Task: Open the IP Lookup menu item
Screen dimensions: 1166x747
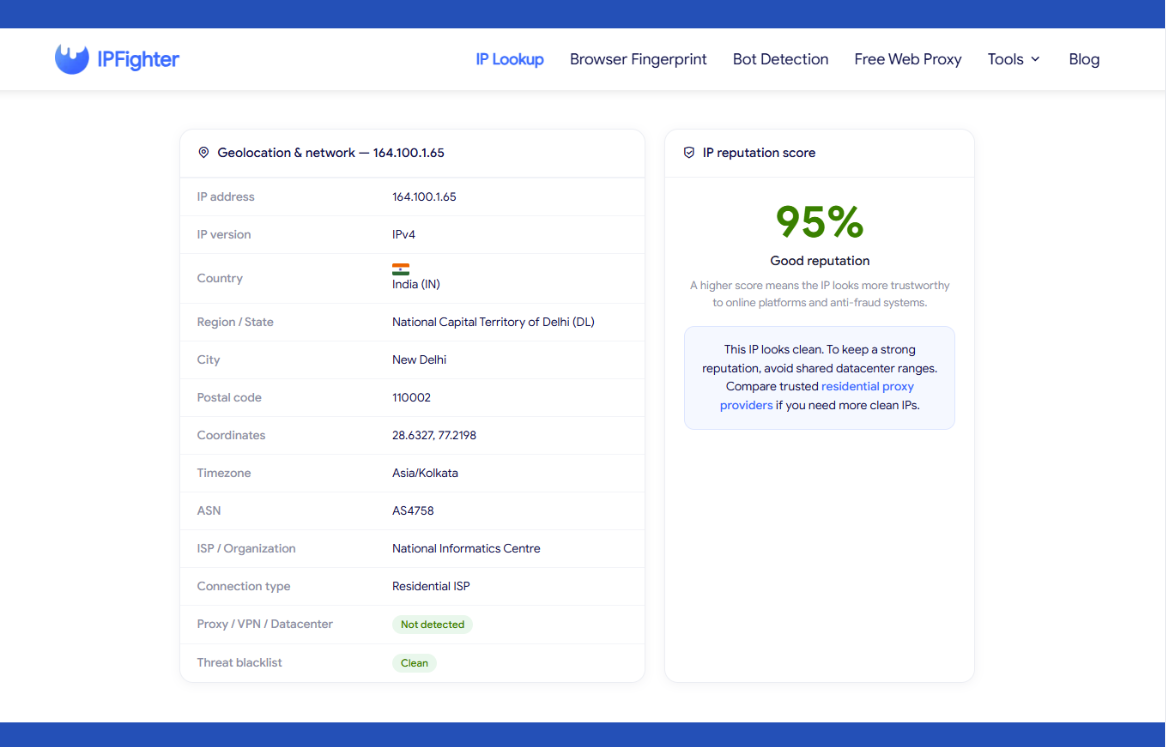Action: pos(509,59)
